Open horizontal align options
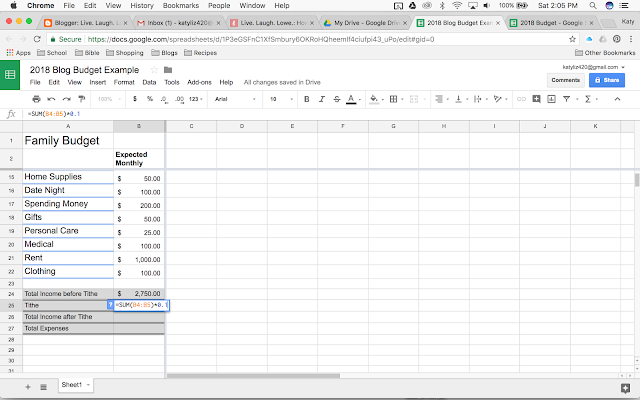 click(x=439, y=99)
